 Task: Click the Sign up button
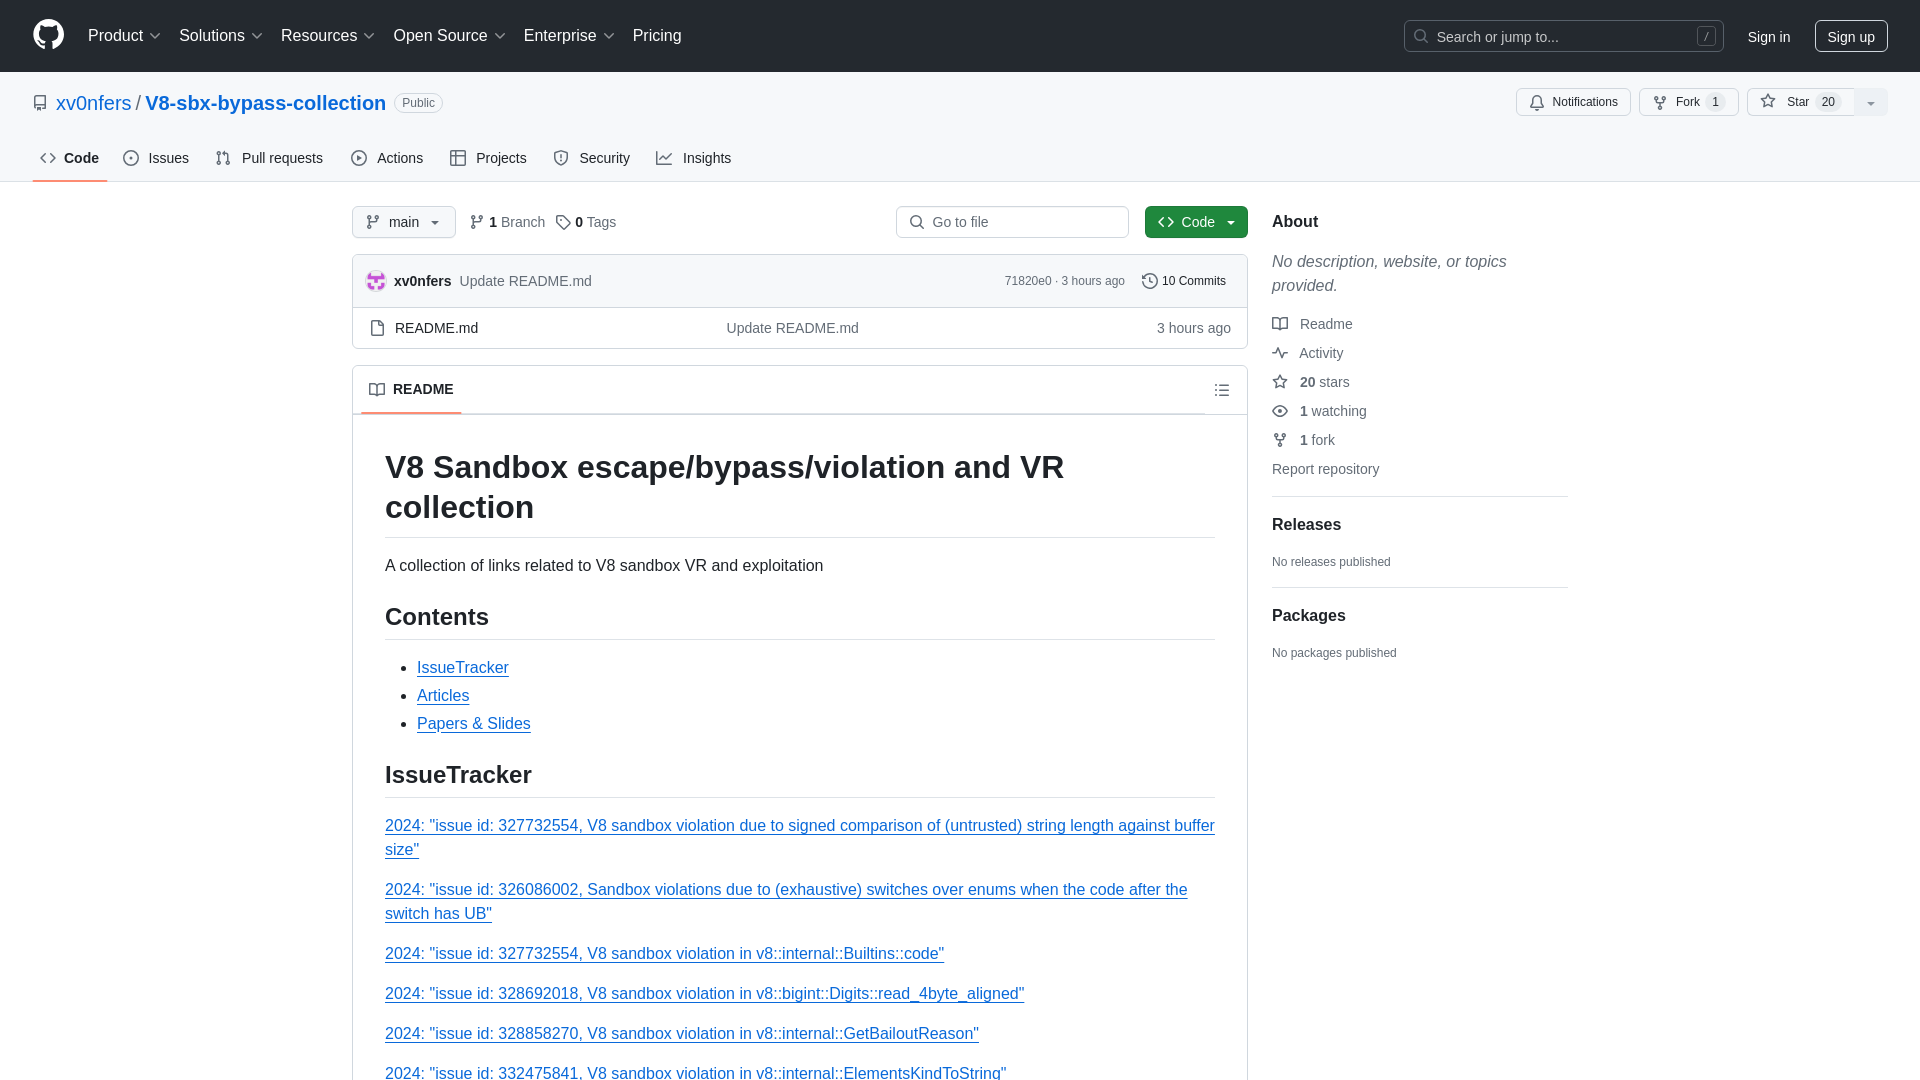[x=1850, y=36]
